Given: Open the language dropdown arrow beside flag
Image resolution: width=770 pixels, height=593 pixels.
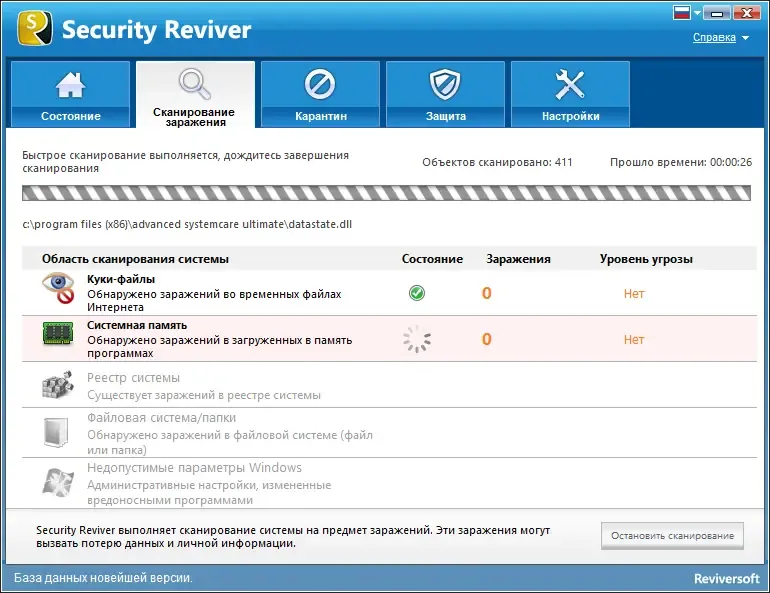Looking at the screenshot, I should (x=697, y=13).
